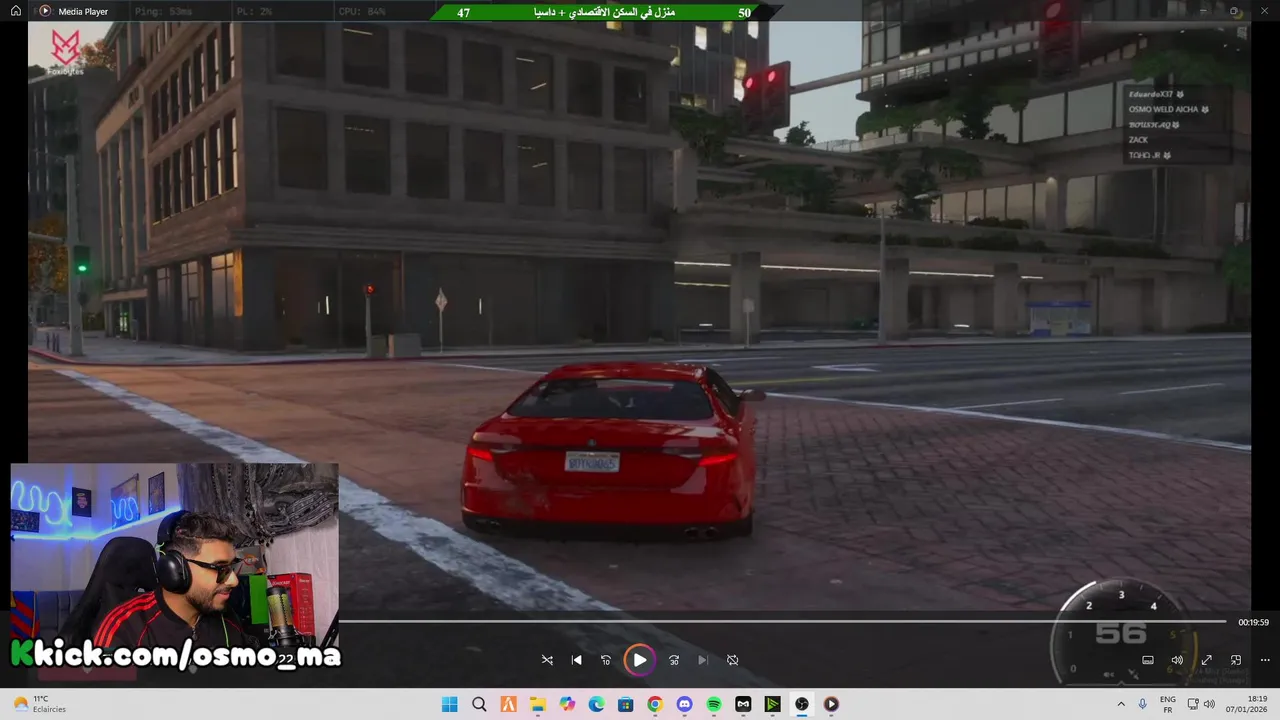Play the video in Media Player

[x=639, y=660]
